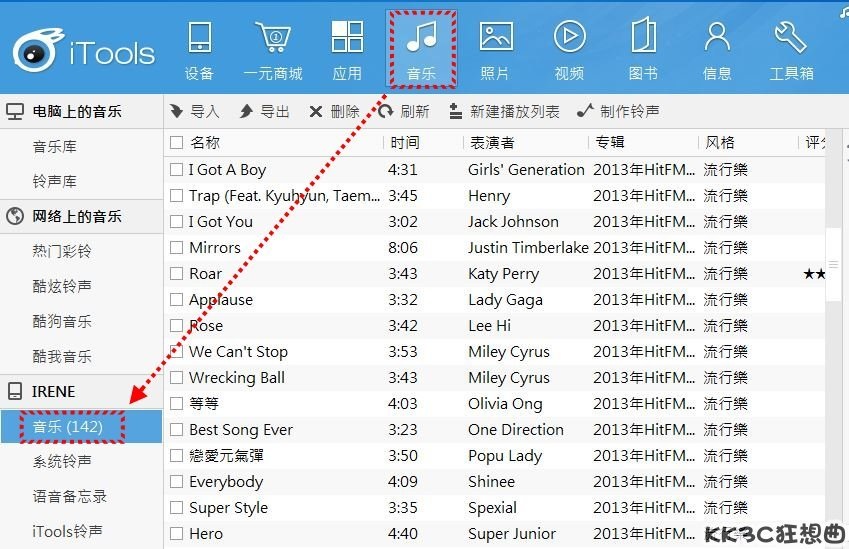
Task: Toggle the select-all checkbox beside 名称
Action: [x=177, y=142]
